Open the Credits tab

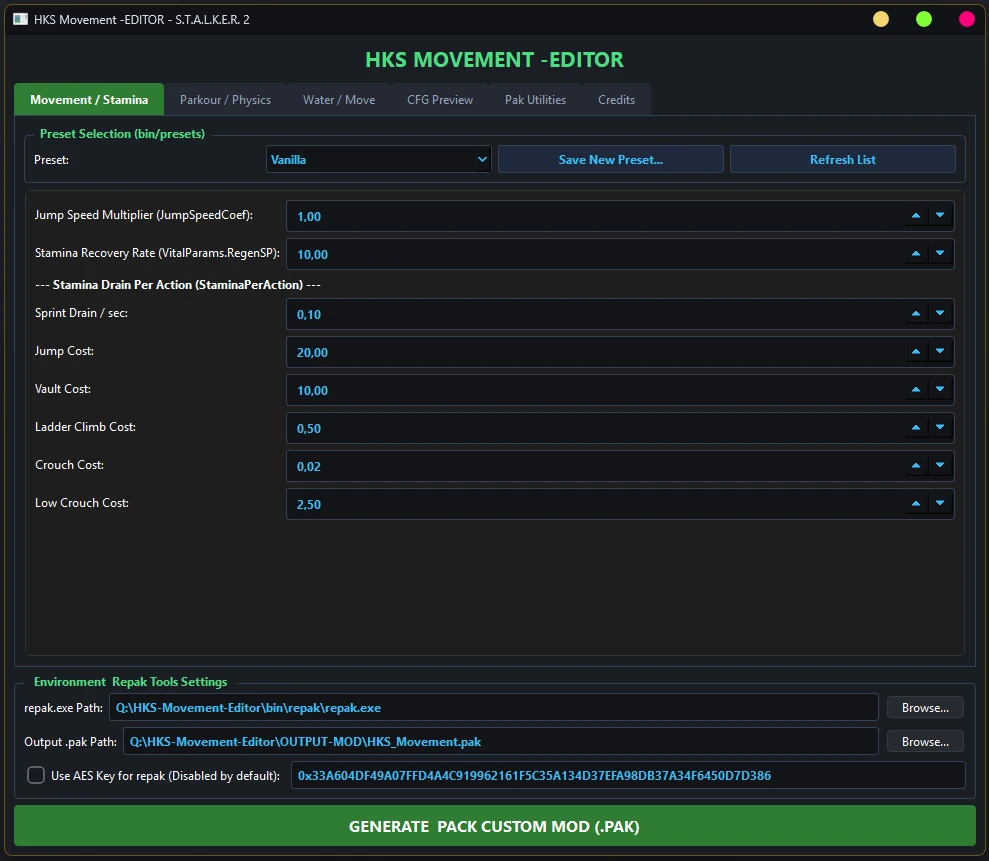point(616,100)
